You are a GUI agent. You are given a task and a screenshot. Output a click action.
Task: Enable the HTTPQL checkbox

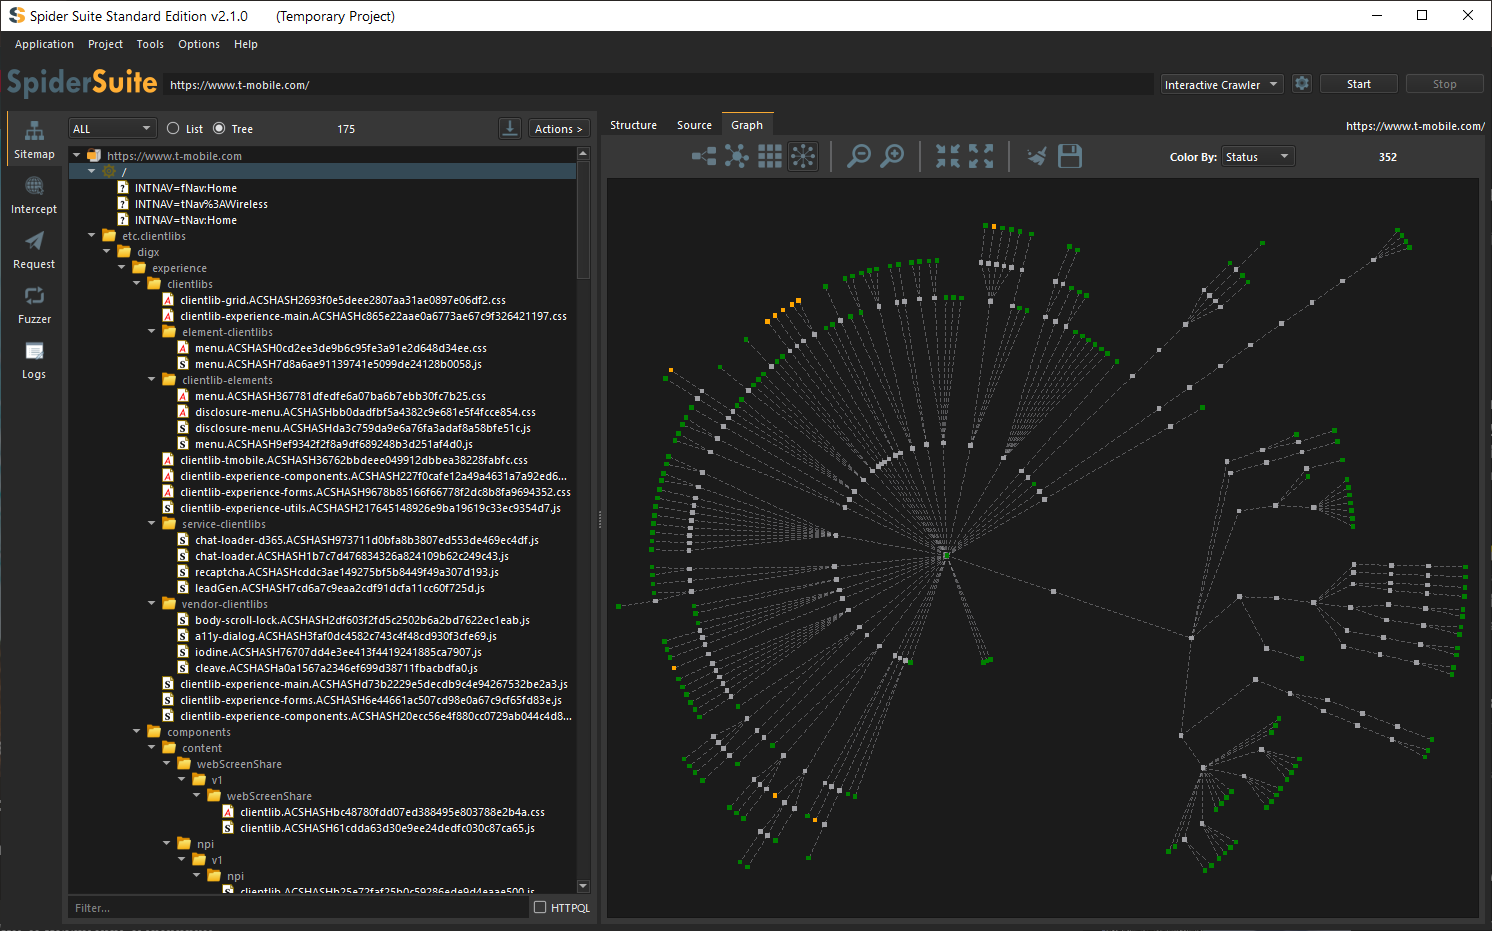pos(540,907)
